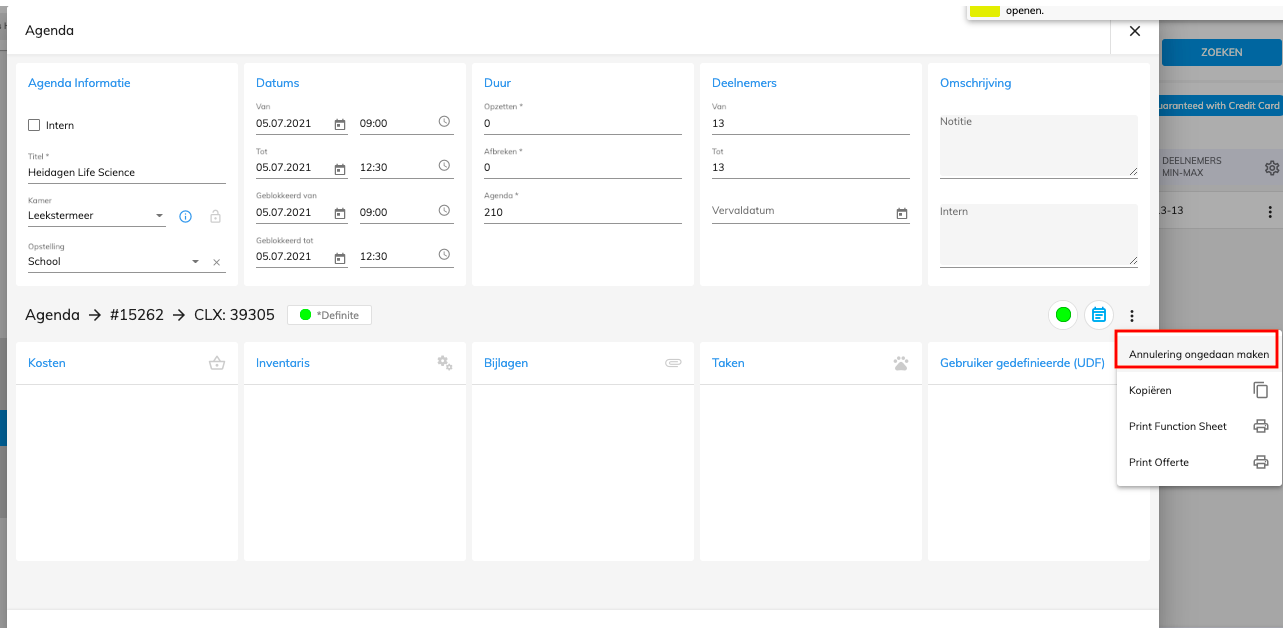Viewport: 1285px width, 628px height.
Task: Click the #15262 breadcrumb text
Action: [x=136, y=315]
